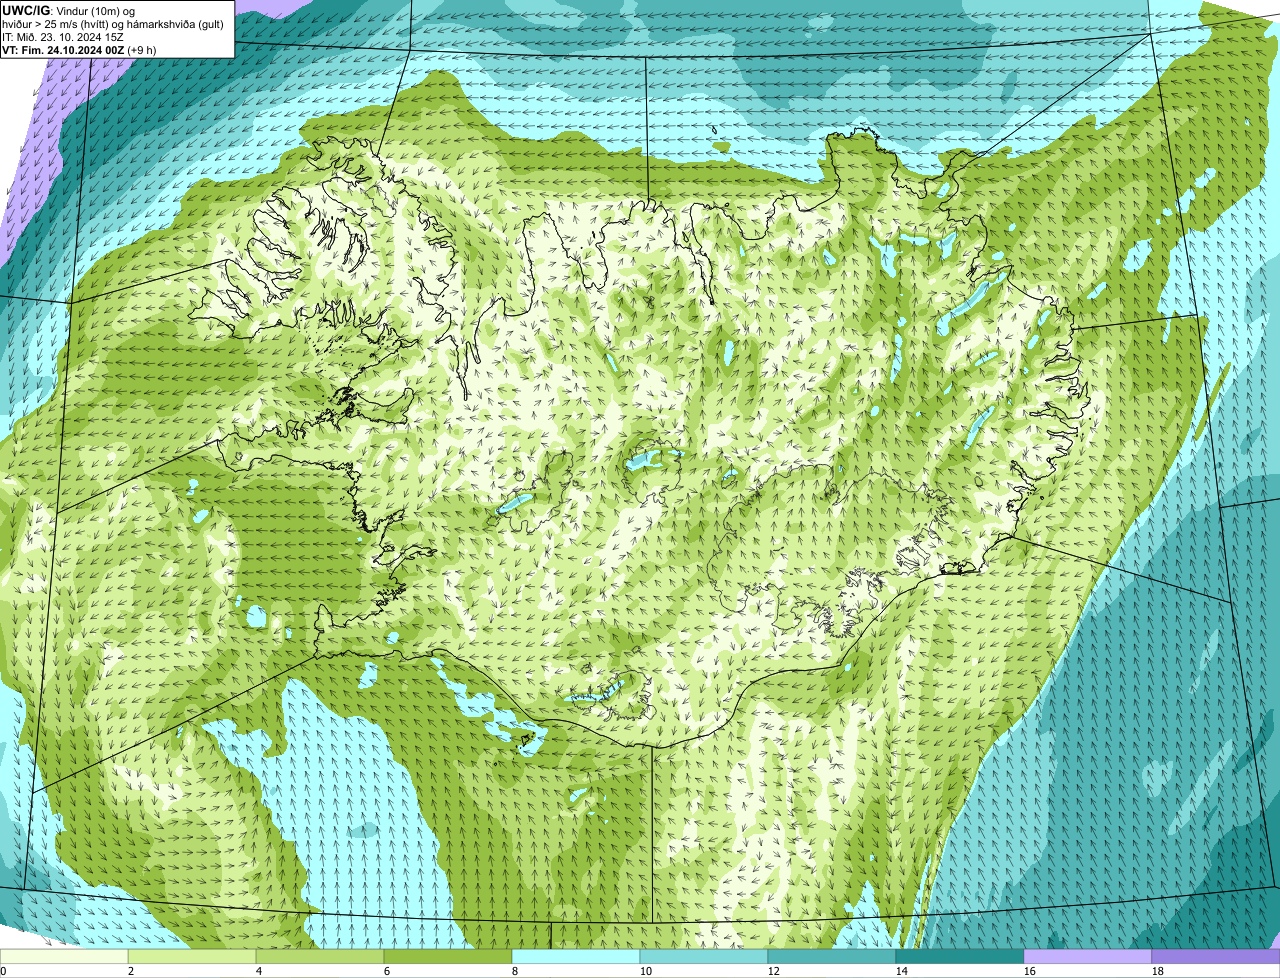The width and height of the screenshot is (1280, 978).
Task: Click the 'VT: Fim. 24.10.2024 00Z (+9 h)' line
Action: (79, 49)
